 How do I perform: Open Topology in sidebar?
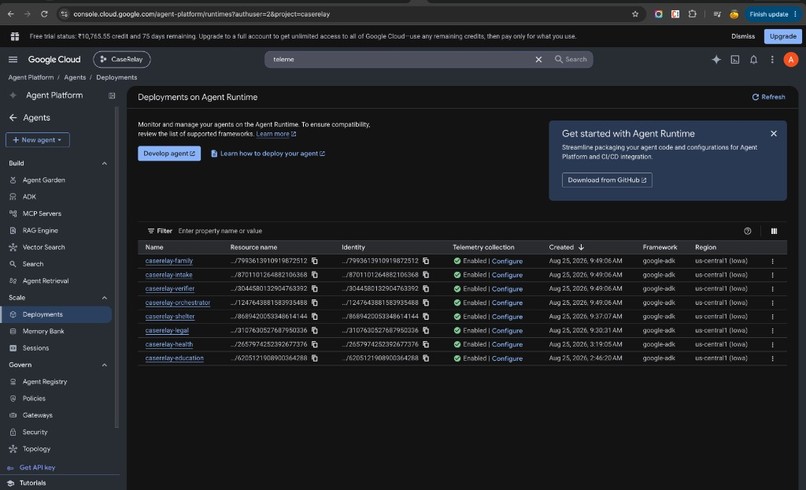(36, 449)
